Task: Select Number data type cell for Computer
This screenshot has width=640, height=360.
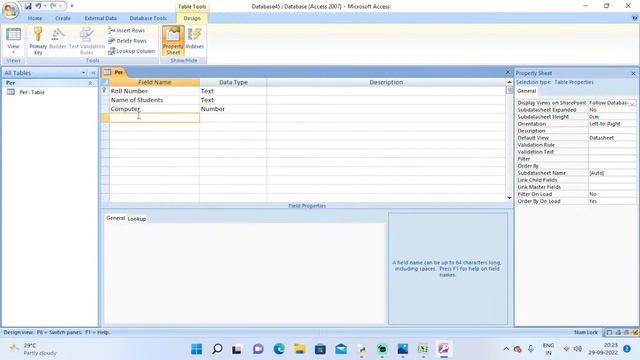Action: pyautogui.click(x=233, y=109)
